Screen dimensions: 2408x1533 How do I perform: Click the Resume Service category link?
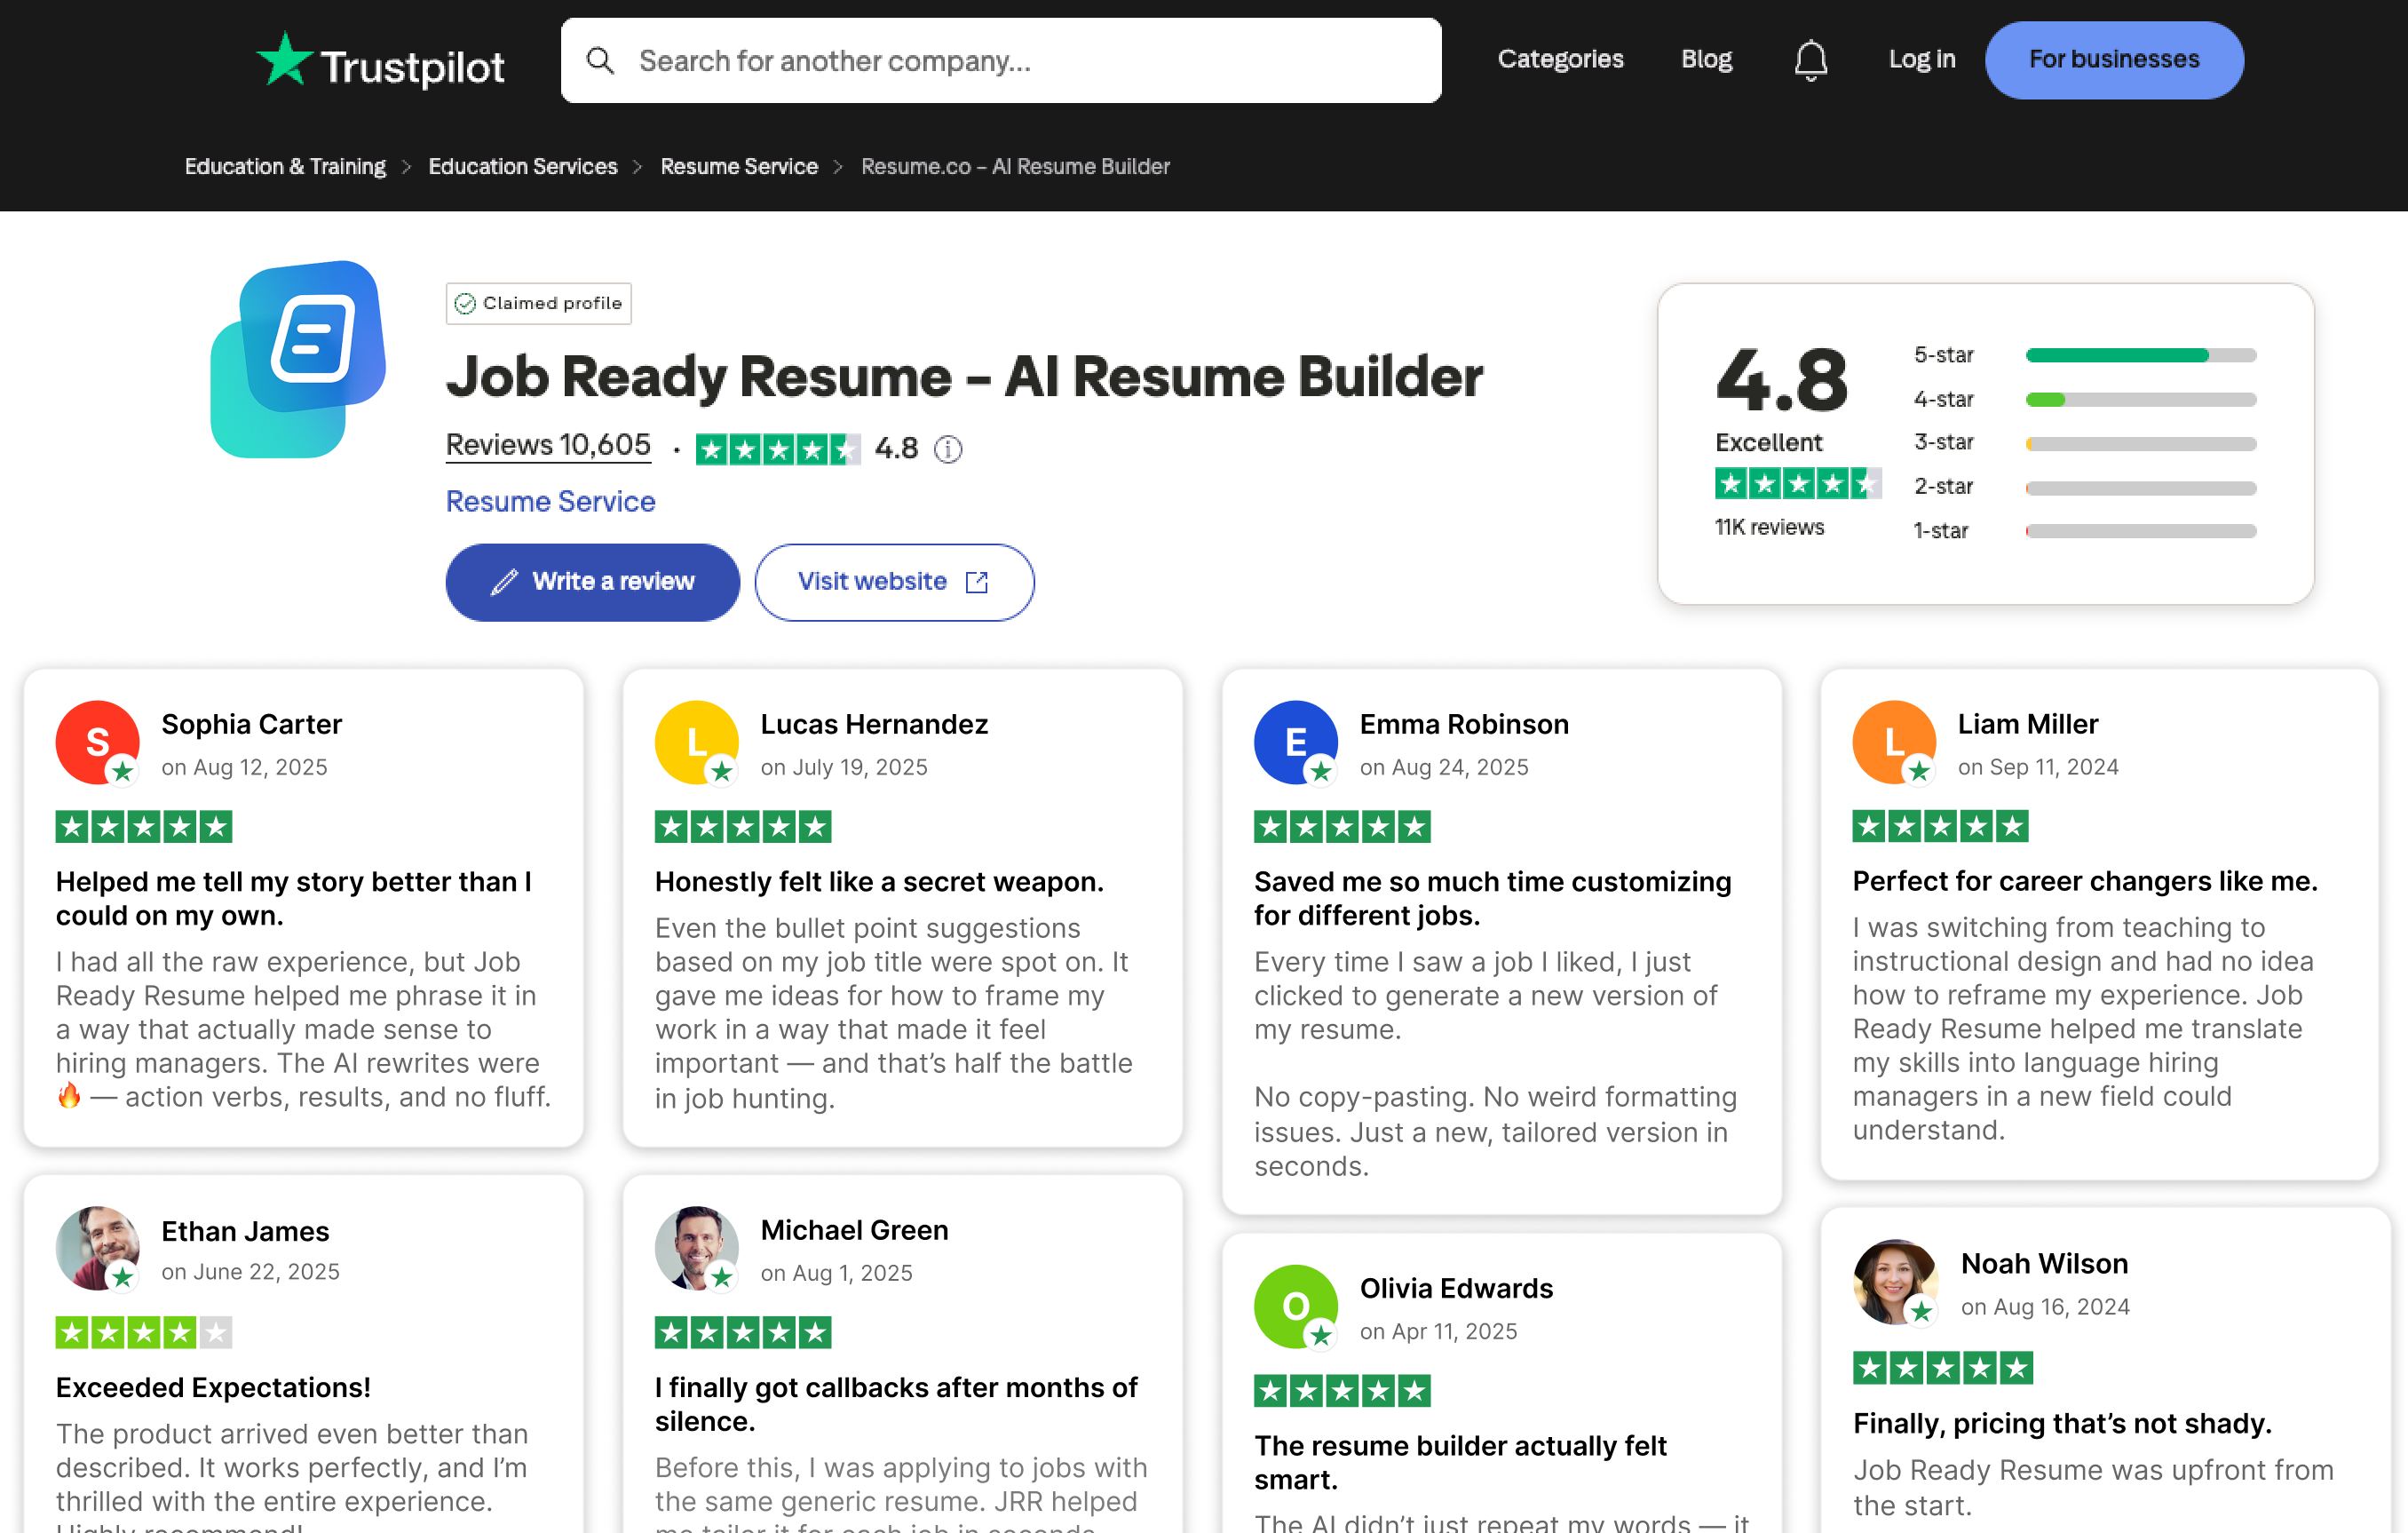point(550,501)
